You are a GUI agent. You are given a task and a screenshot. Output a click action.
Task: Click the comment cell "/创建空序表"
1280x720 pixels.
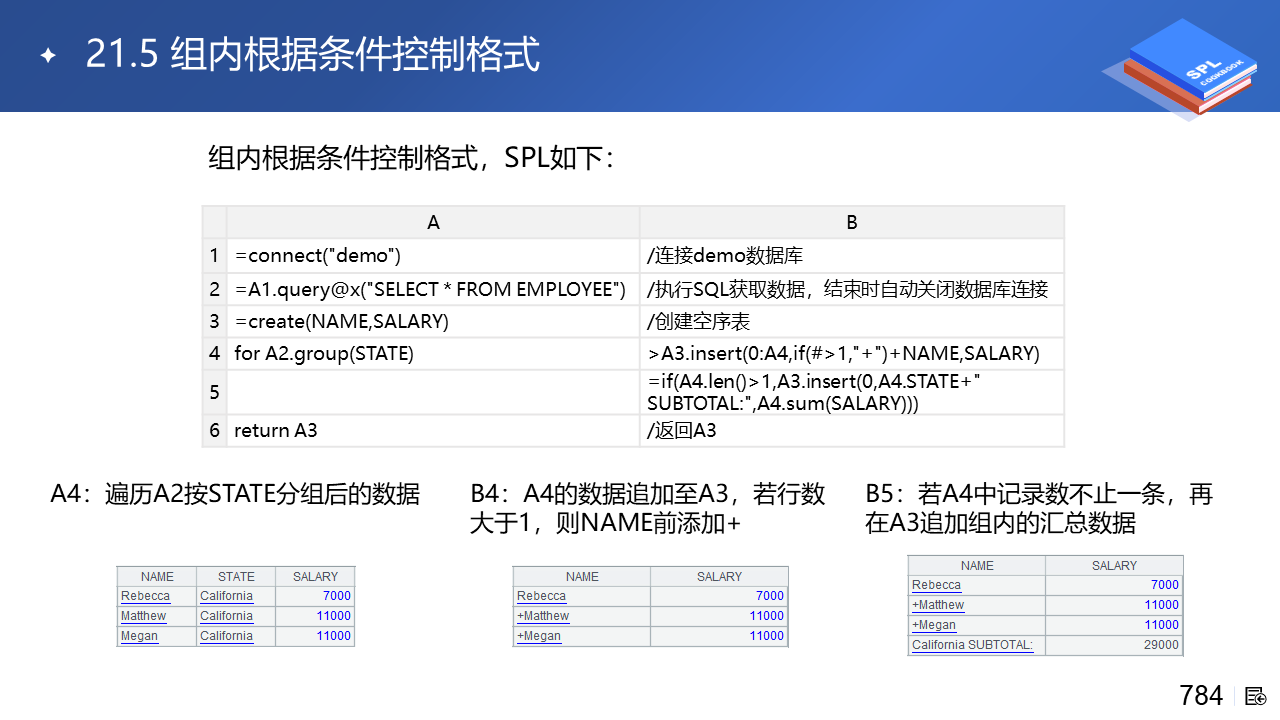pyautogui.click(x=852, y=322)
